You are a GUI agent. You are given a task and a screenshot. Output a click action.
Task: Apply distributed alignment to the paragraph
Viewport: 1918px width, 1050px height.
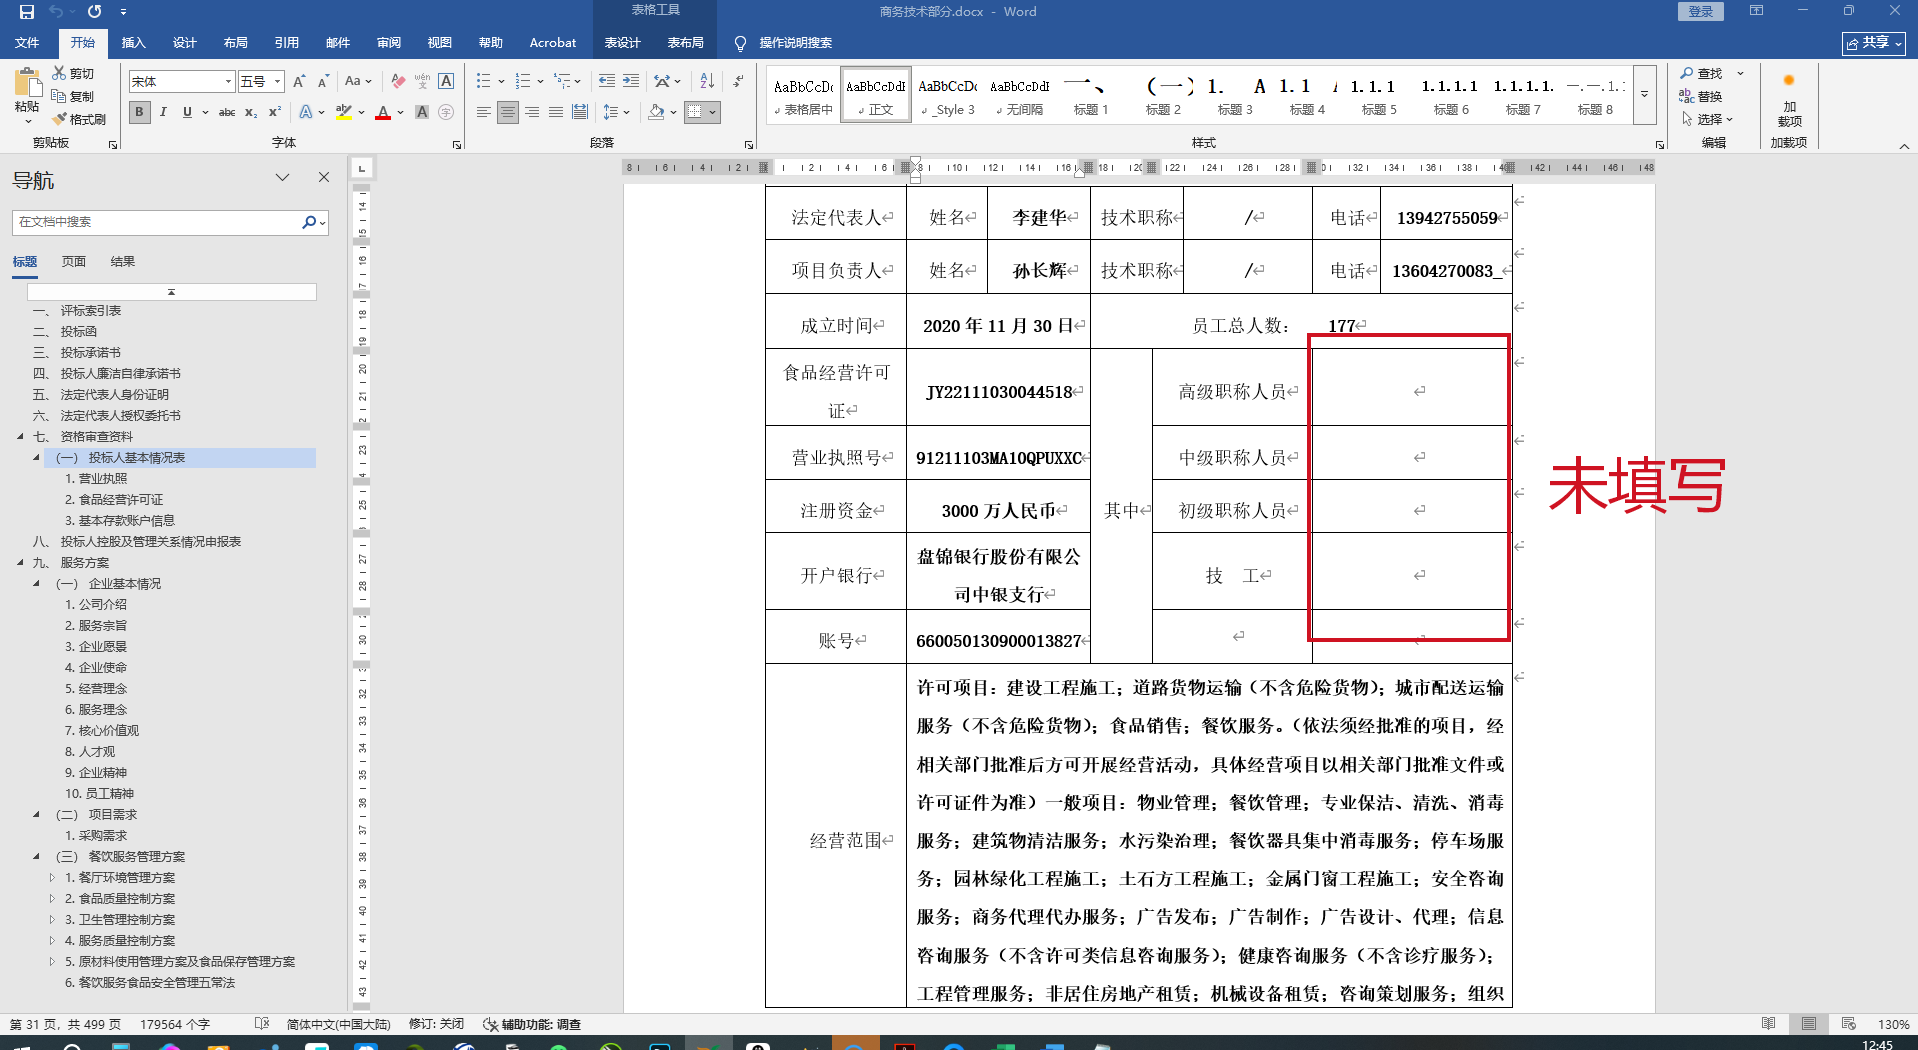[x=580, y=112]
